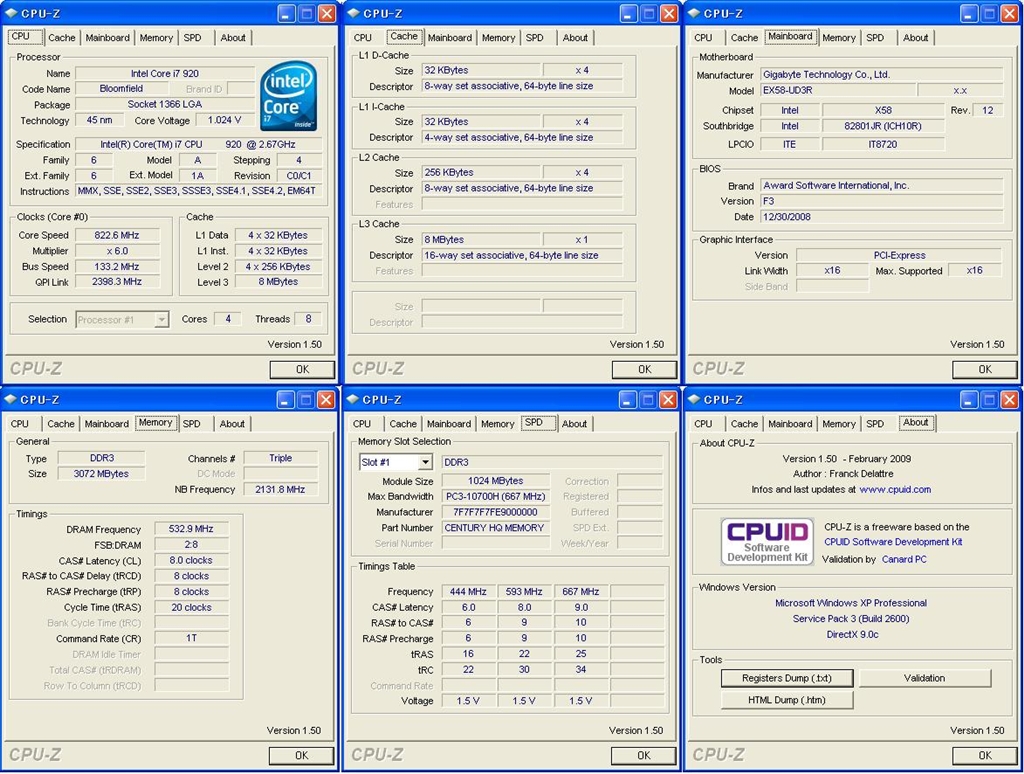
Task: Open the Slot #1 memory slot dropdown
Action: pos(425,462)
